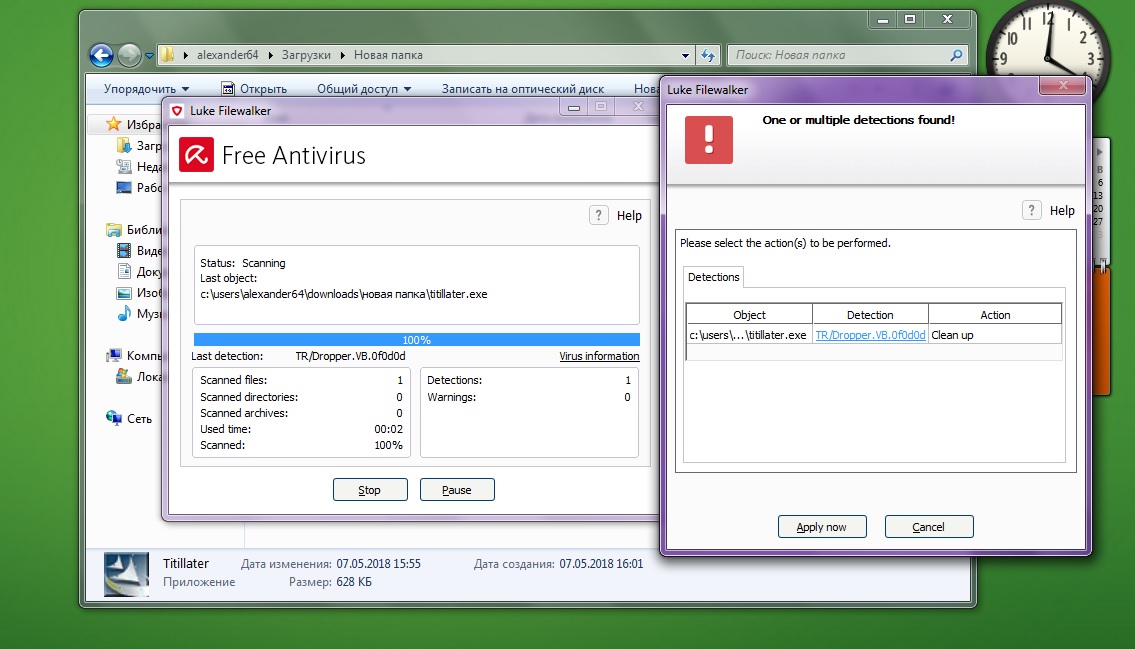Open the Упорядочить dropdown menu

[146, 89]
